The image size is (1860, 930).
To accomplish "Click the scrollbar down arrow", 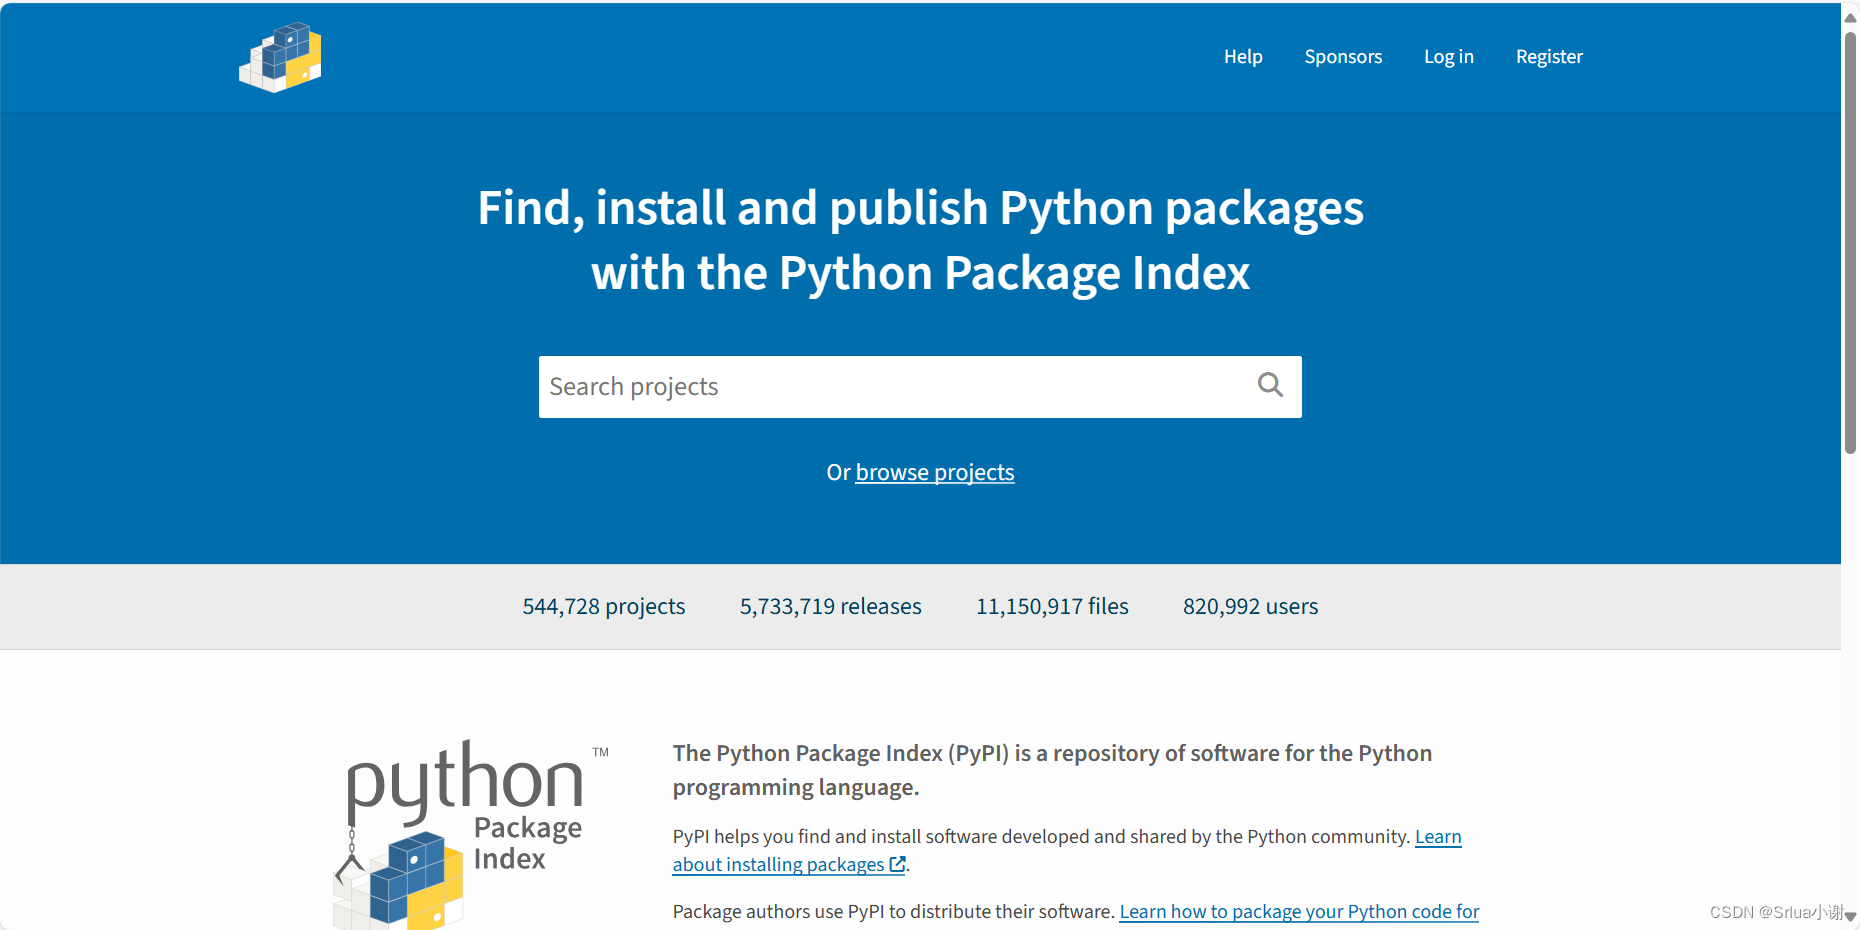I will click(x=1851, y=916).
